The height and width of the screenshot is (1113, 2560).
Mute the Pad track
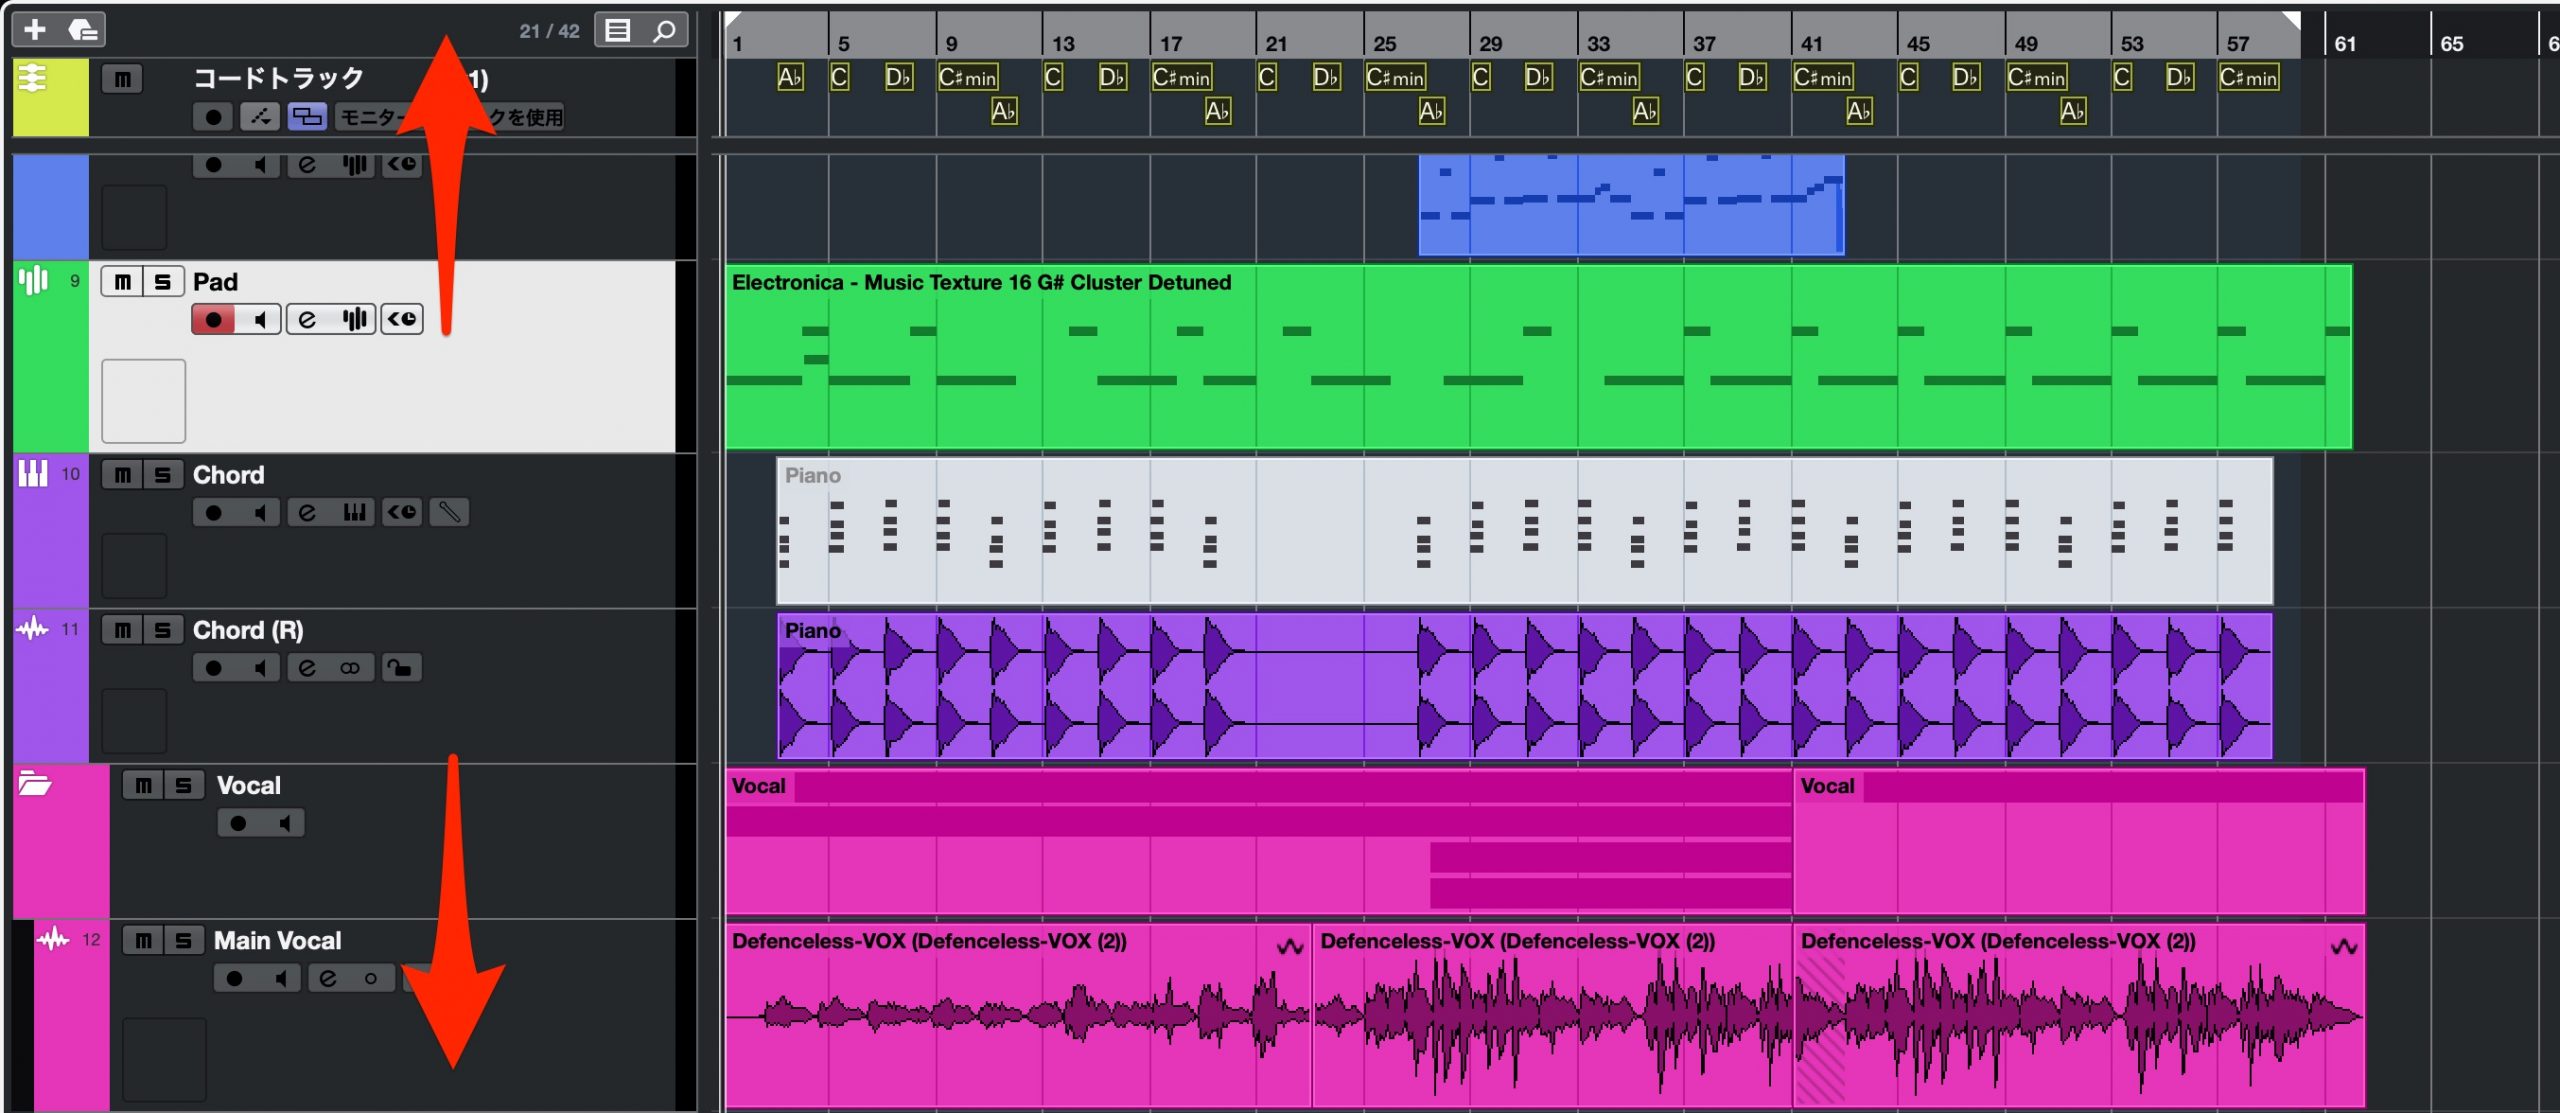pos(122,282)
